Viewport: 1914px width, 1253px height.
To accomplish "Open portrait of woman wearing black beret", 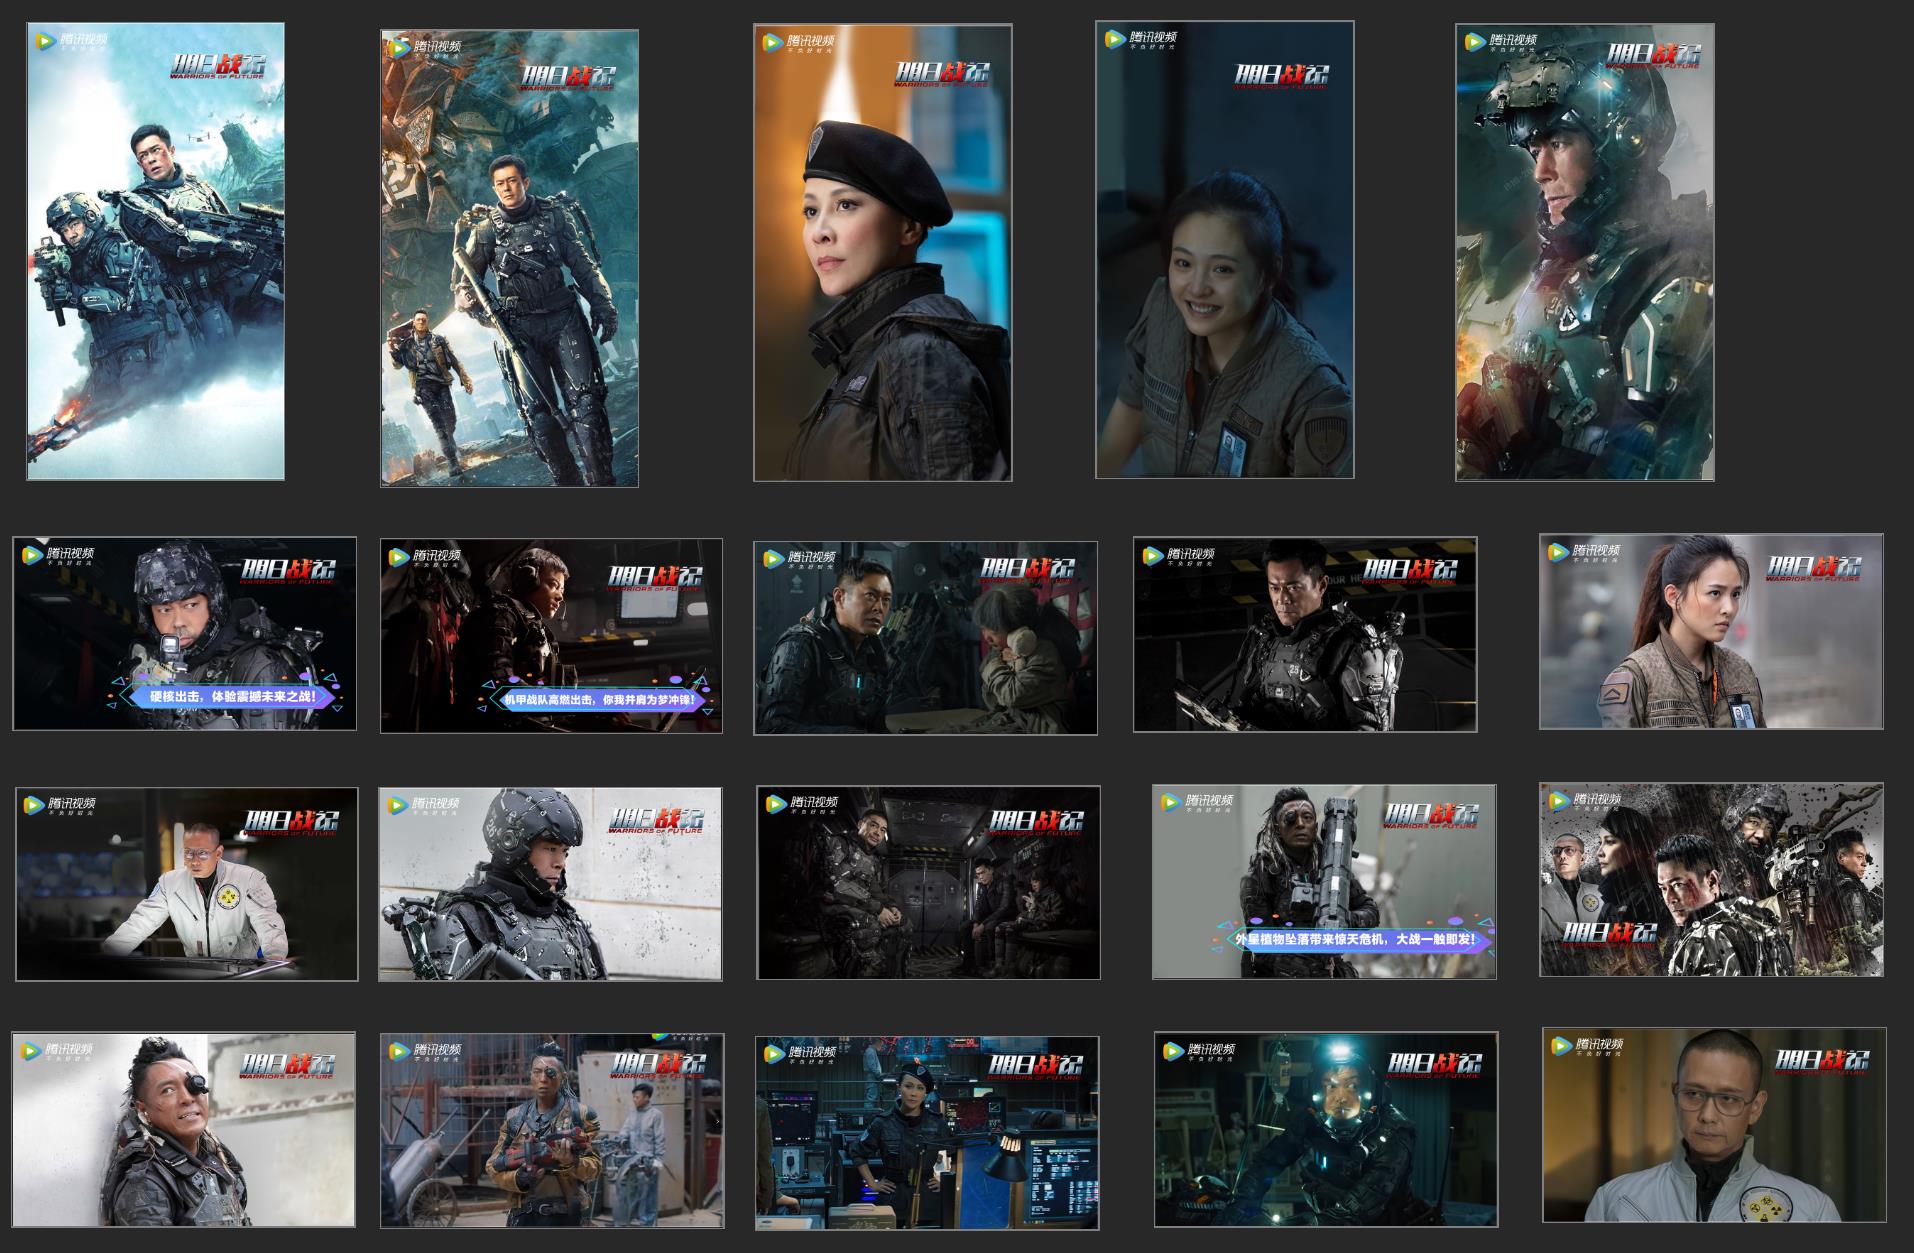I will pos(883,253).
